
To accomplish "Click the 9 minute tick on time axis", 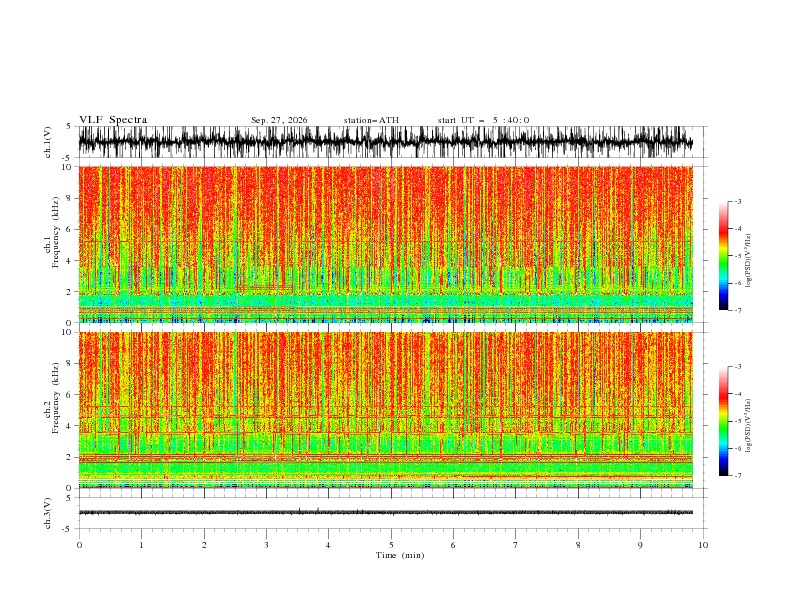I will [640, 545].
